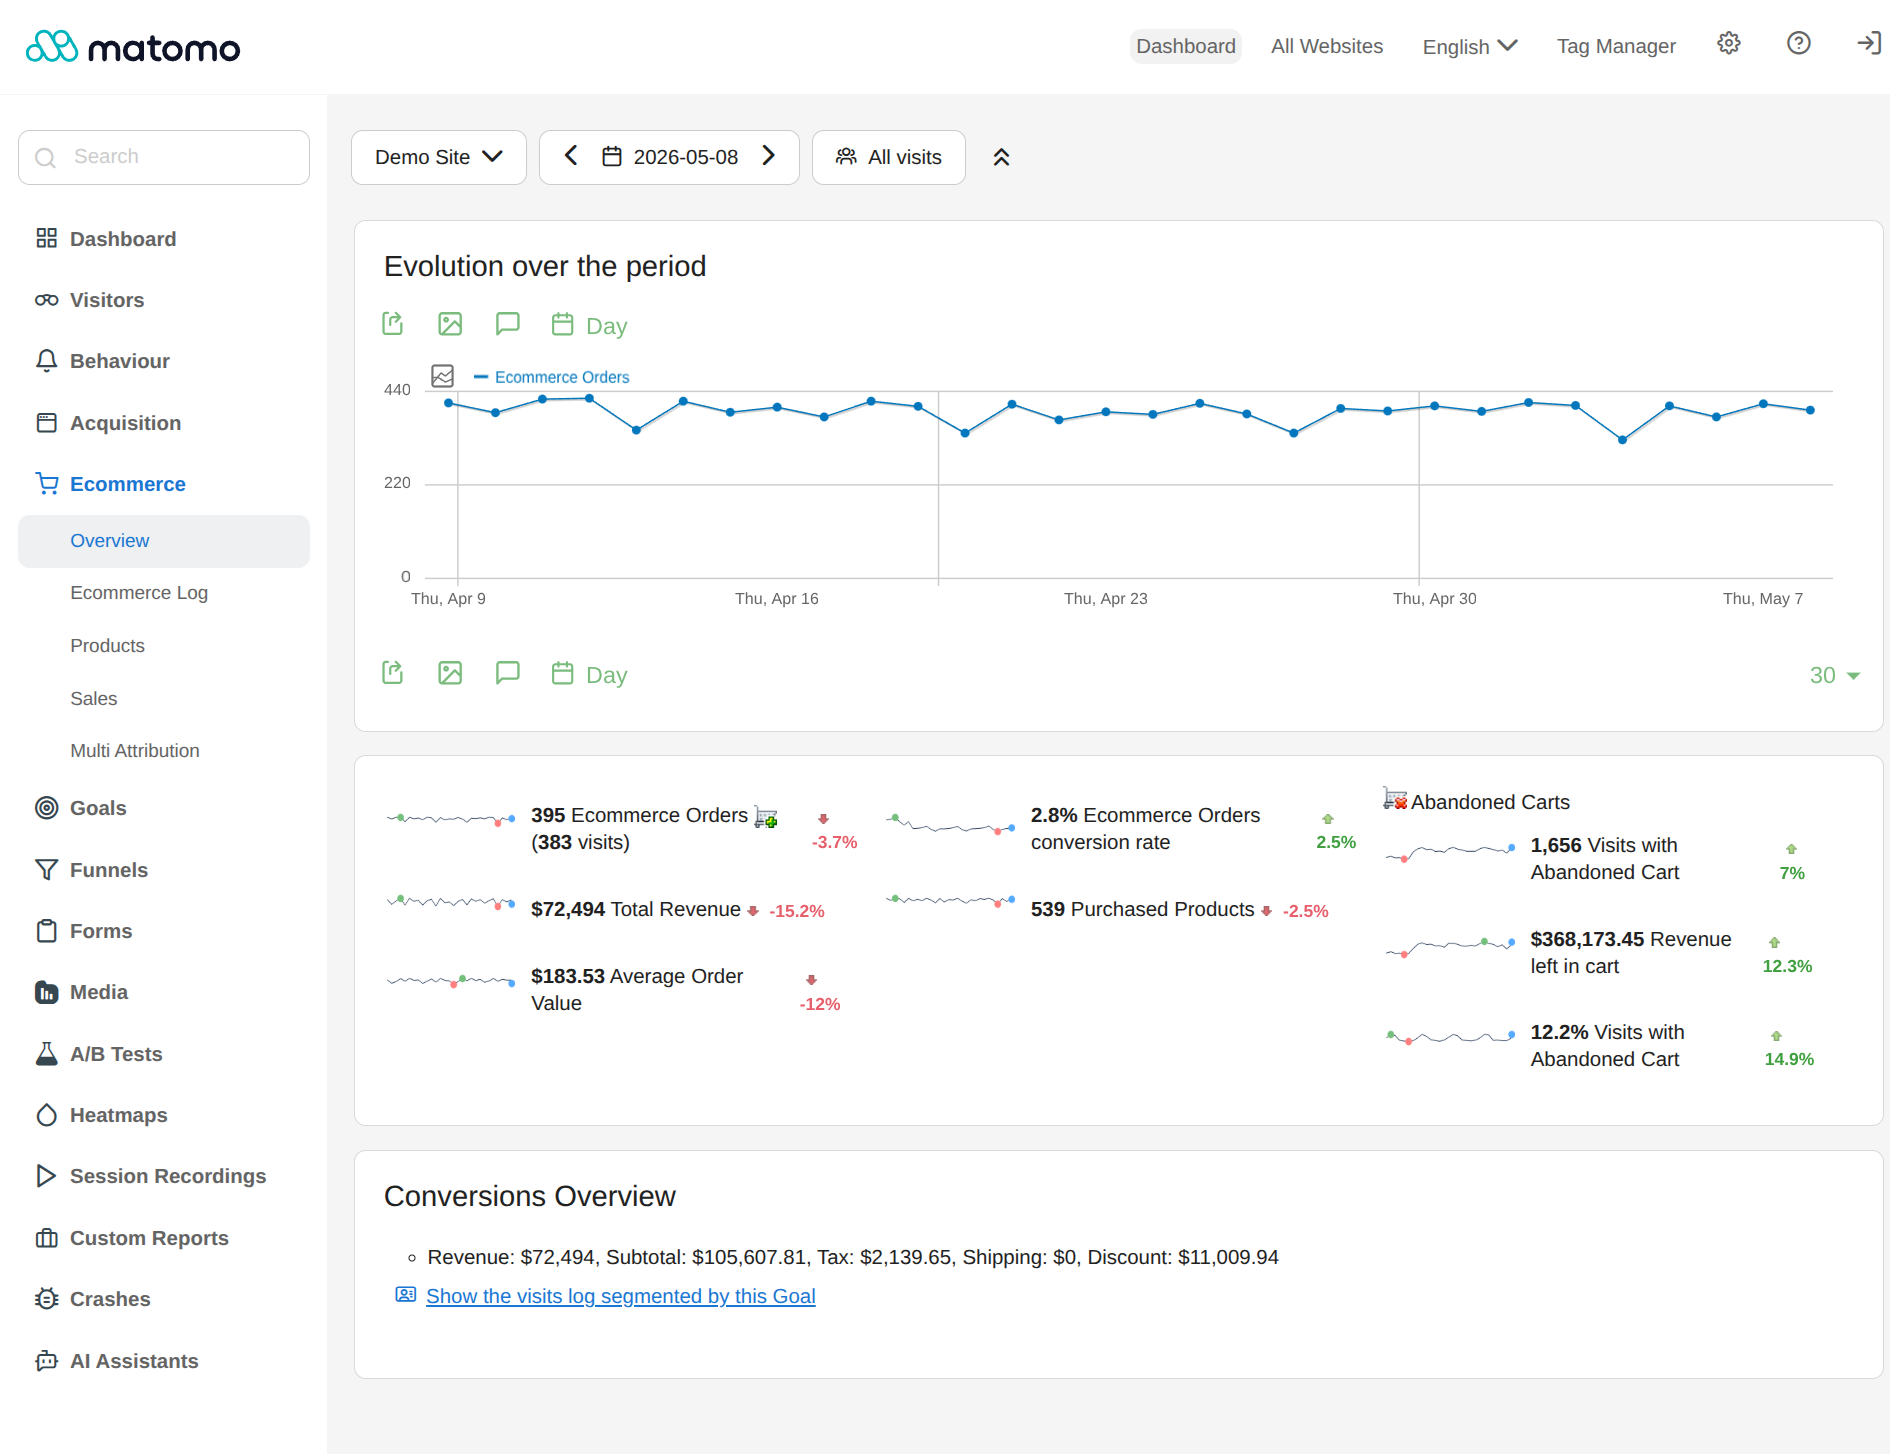
Task: Click the cart icon next to Ecommerce Orders
Action: pos(766,817)
